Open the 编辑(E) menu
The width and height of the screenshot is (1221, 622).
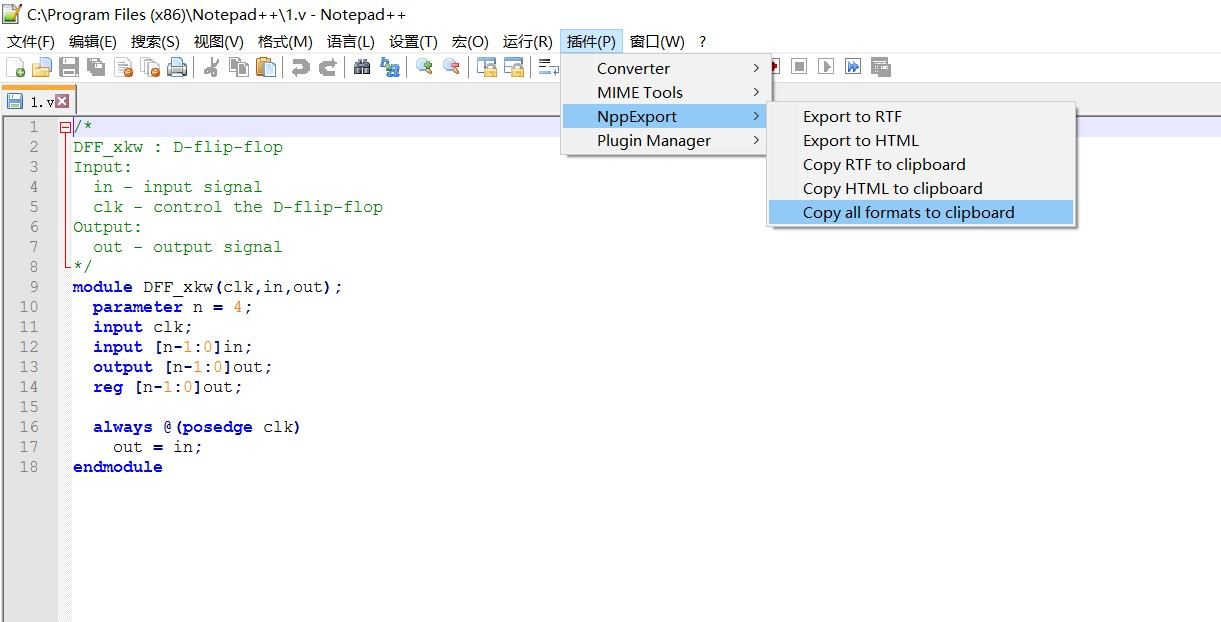[93, 41]
